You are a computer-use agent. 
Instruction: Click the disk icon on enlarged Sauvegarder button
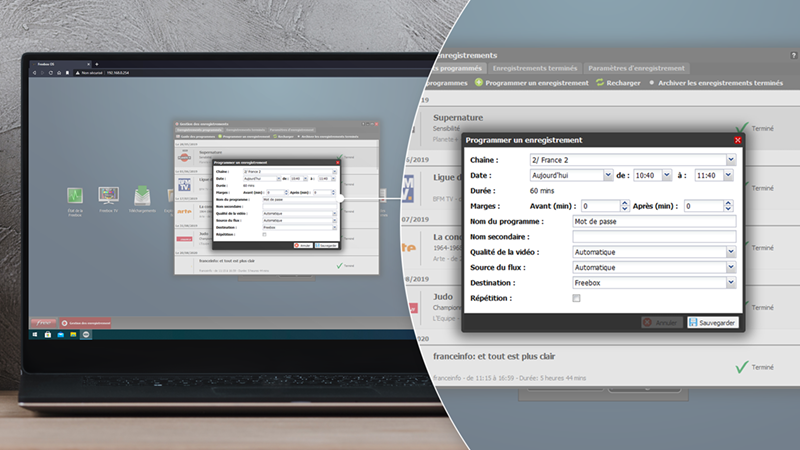pyautogui.click(x=693, y=322)
